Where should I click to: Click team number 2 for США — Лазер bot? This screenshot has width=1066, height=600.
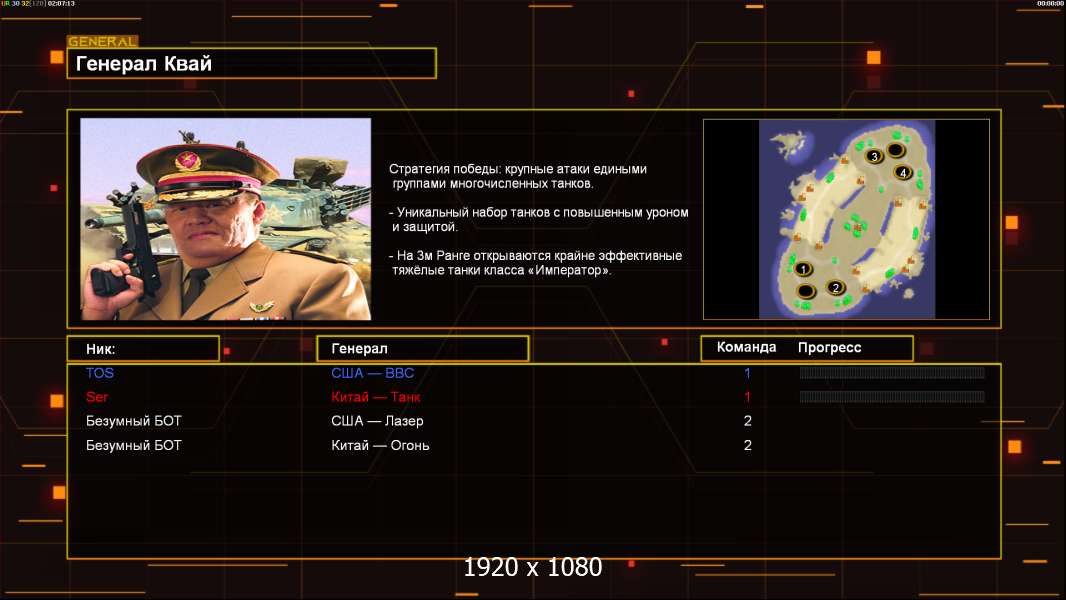point(747,421)
